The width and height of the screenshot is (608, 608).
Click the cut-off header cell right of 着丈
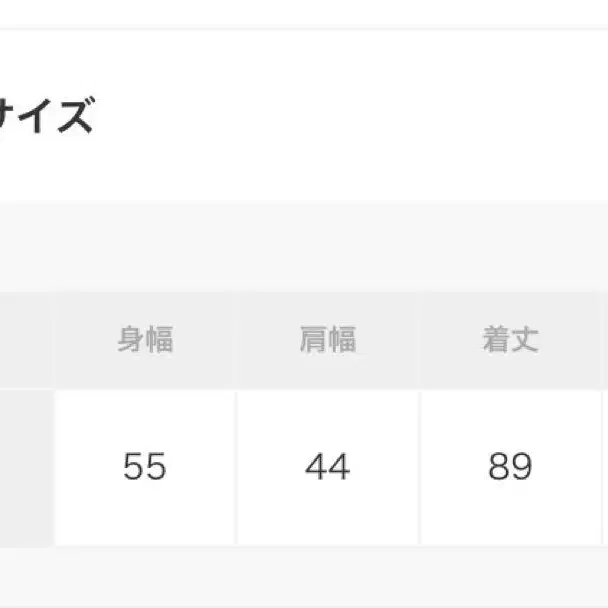point(604,340)
